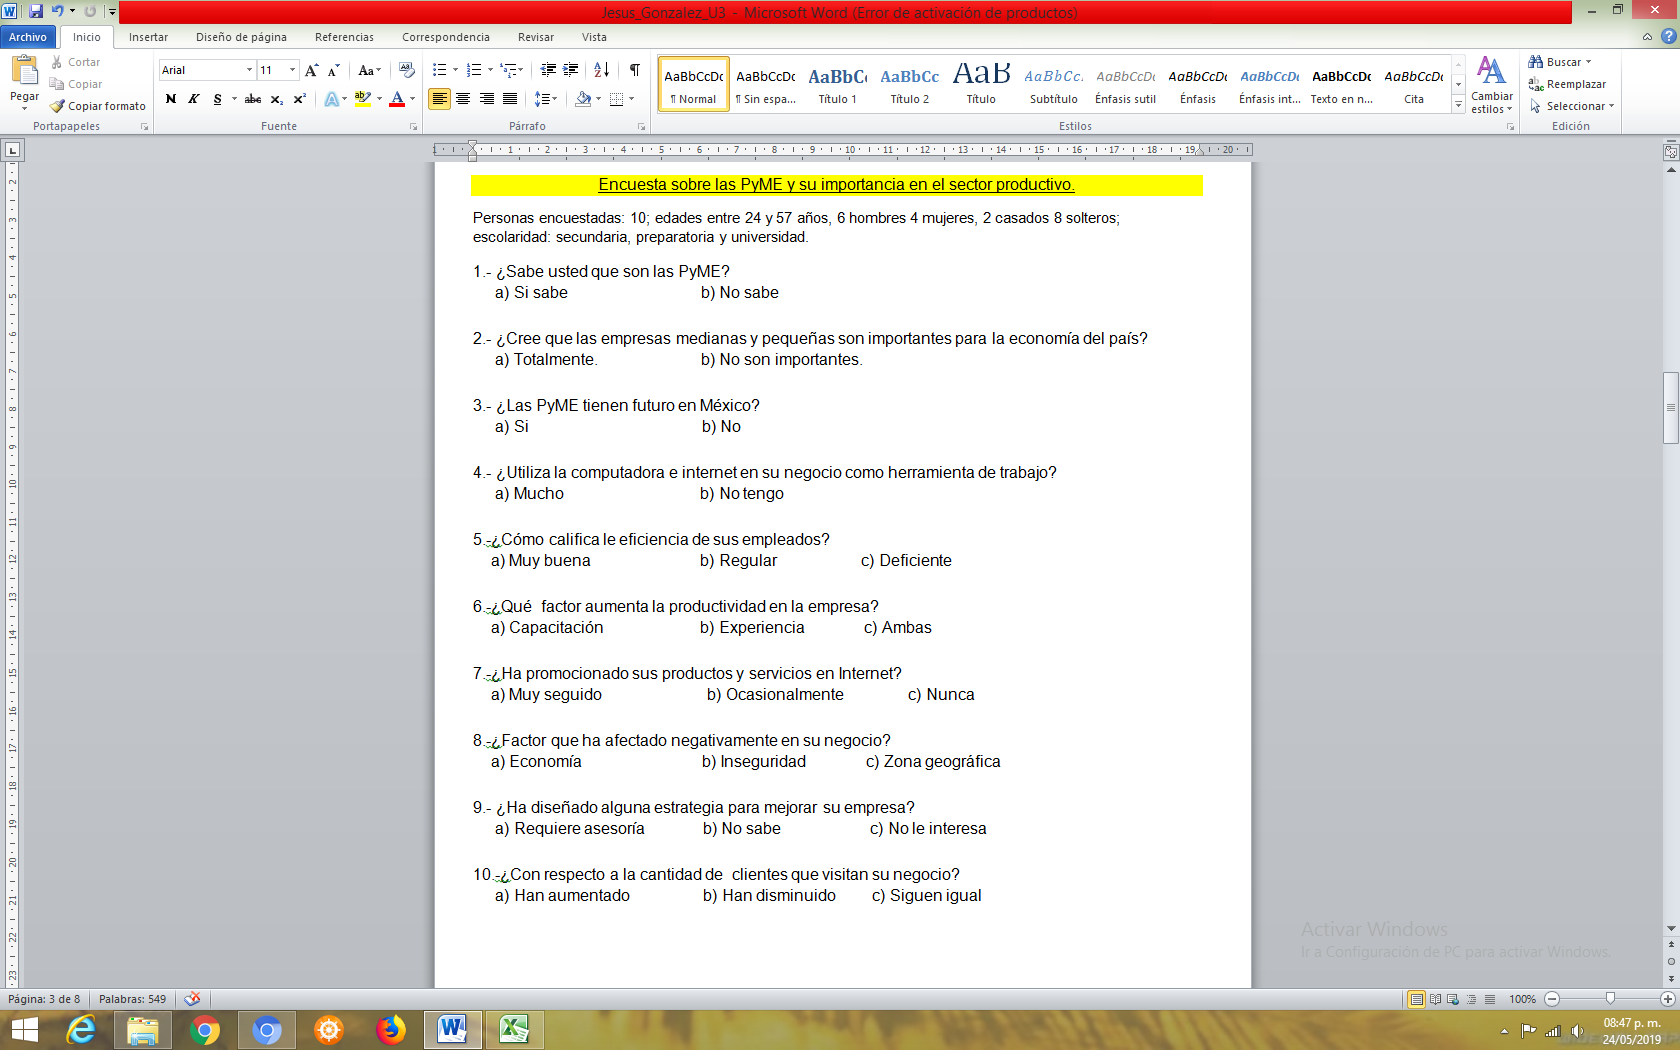The image size is (1680, 1050).
Task: Apply the text highlight color tool
Action: [x=363, y=99]
